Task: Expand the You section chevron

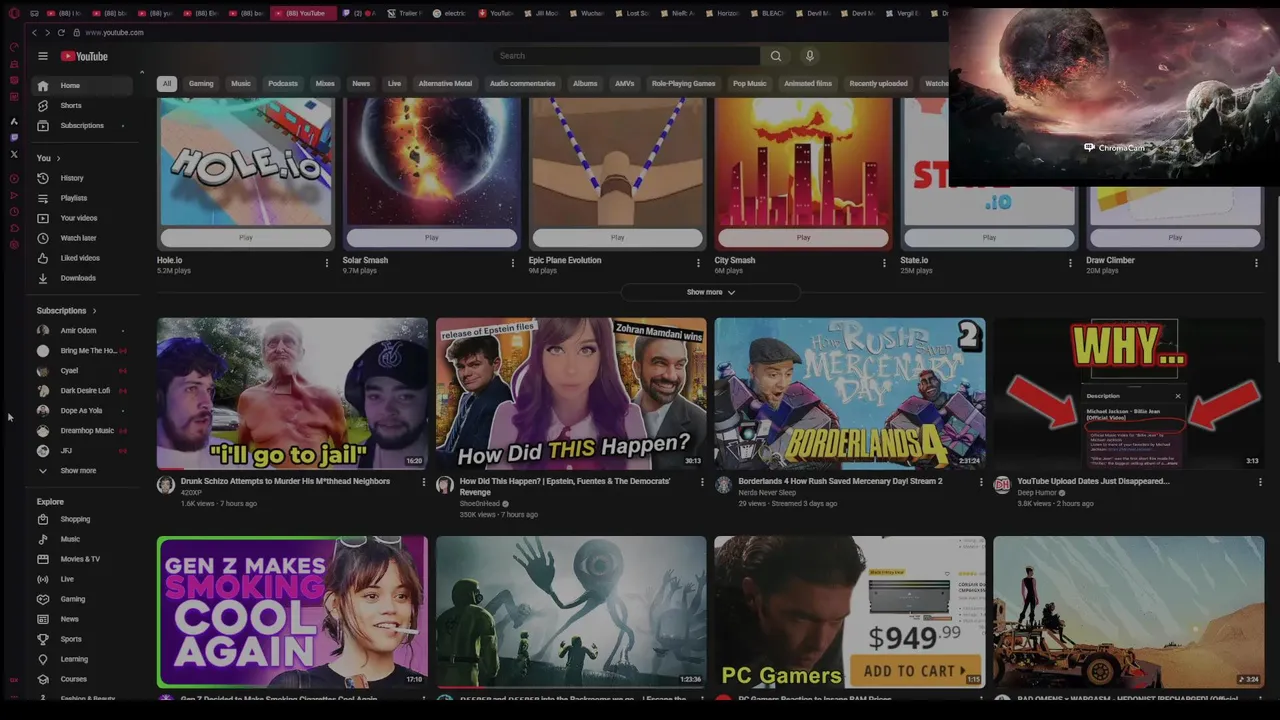Action: pos(58,158)
